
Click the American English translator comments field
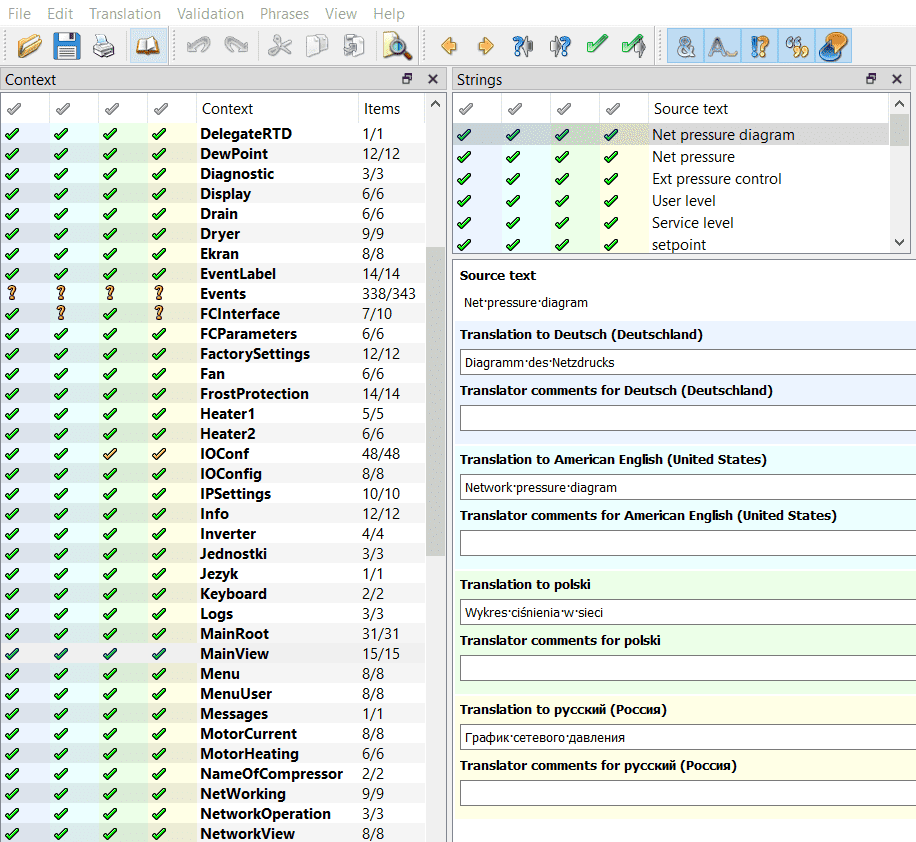tap(688, 543)
